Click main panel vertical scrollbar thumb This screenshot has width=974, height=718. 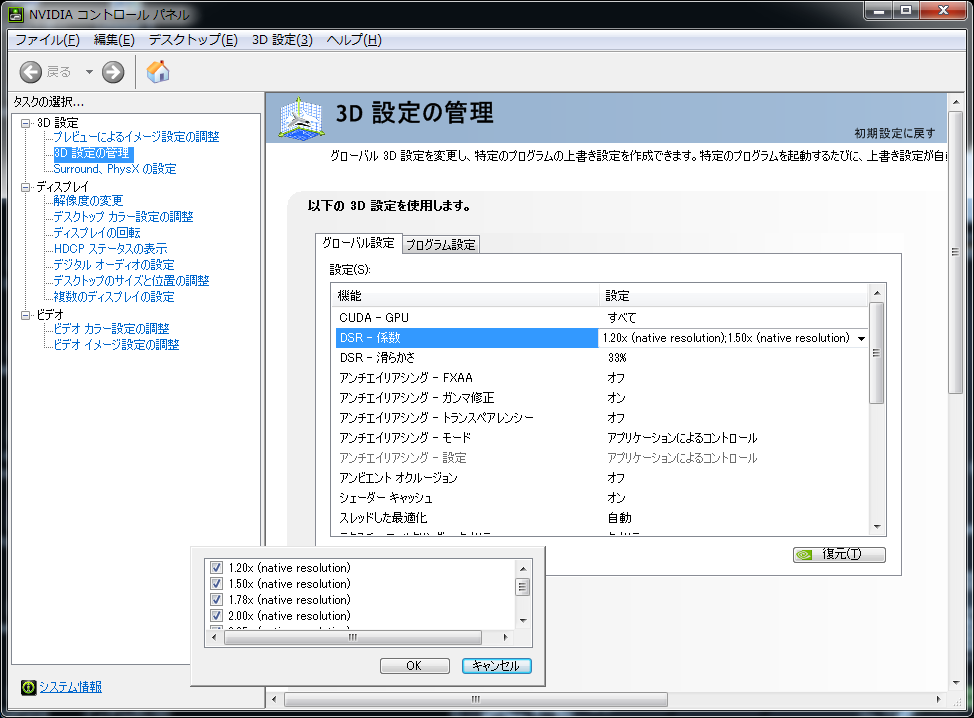[x=955, y=252]
